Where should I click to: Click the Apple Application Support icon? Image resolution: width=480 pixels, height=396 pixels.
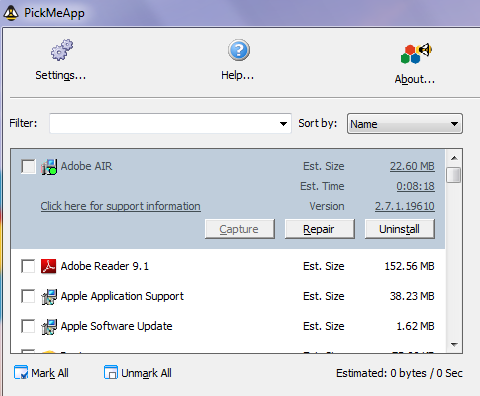pos(49,297)
